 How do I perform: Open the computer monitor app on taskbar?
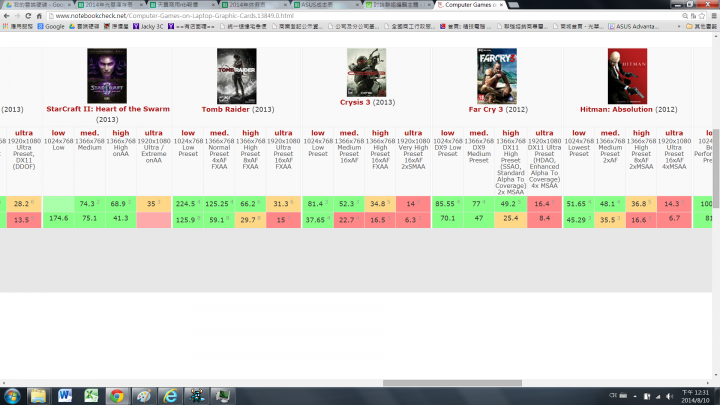(223, 396)
